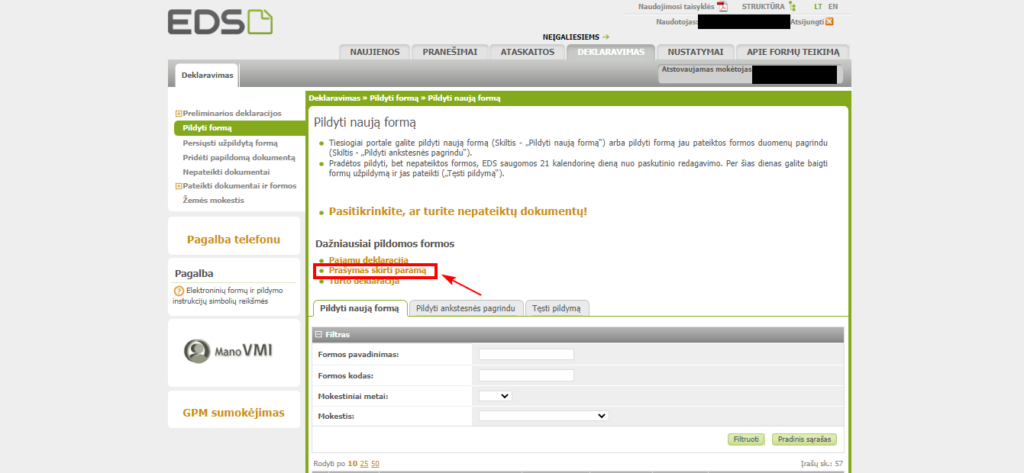The image size is (1024, 473).
Task: Switch language to LT
Action: click(818, 7)
